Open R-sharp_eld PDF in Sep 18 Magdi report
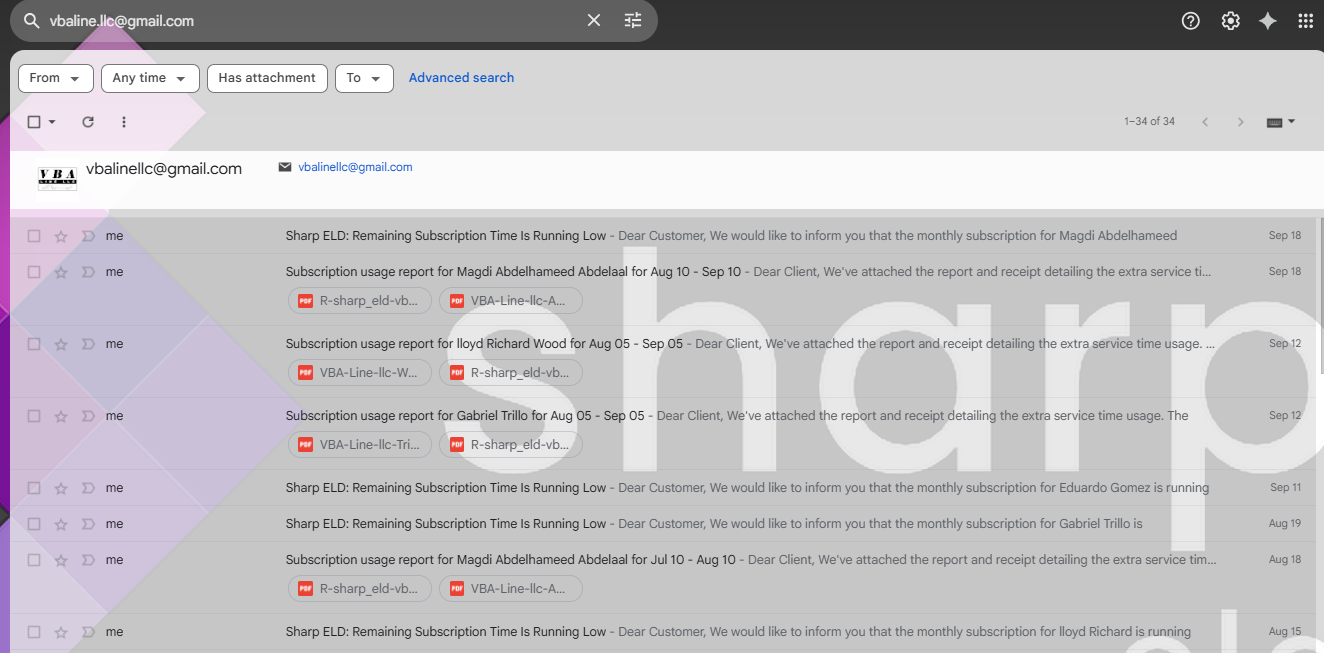The width and height of the screenshot is (1324, 653). (360, 301)
